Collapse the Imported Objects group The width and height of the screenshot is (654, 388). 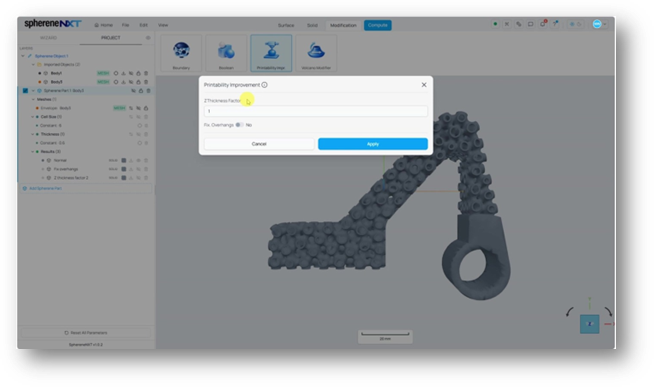(x=33, y=65)
